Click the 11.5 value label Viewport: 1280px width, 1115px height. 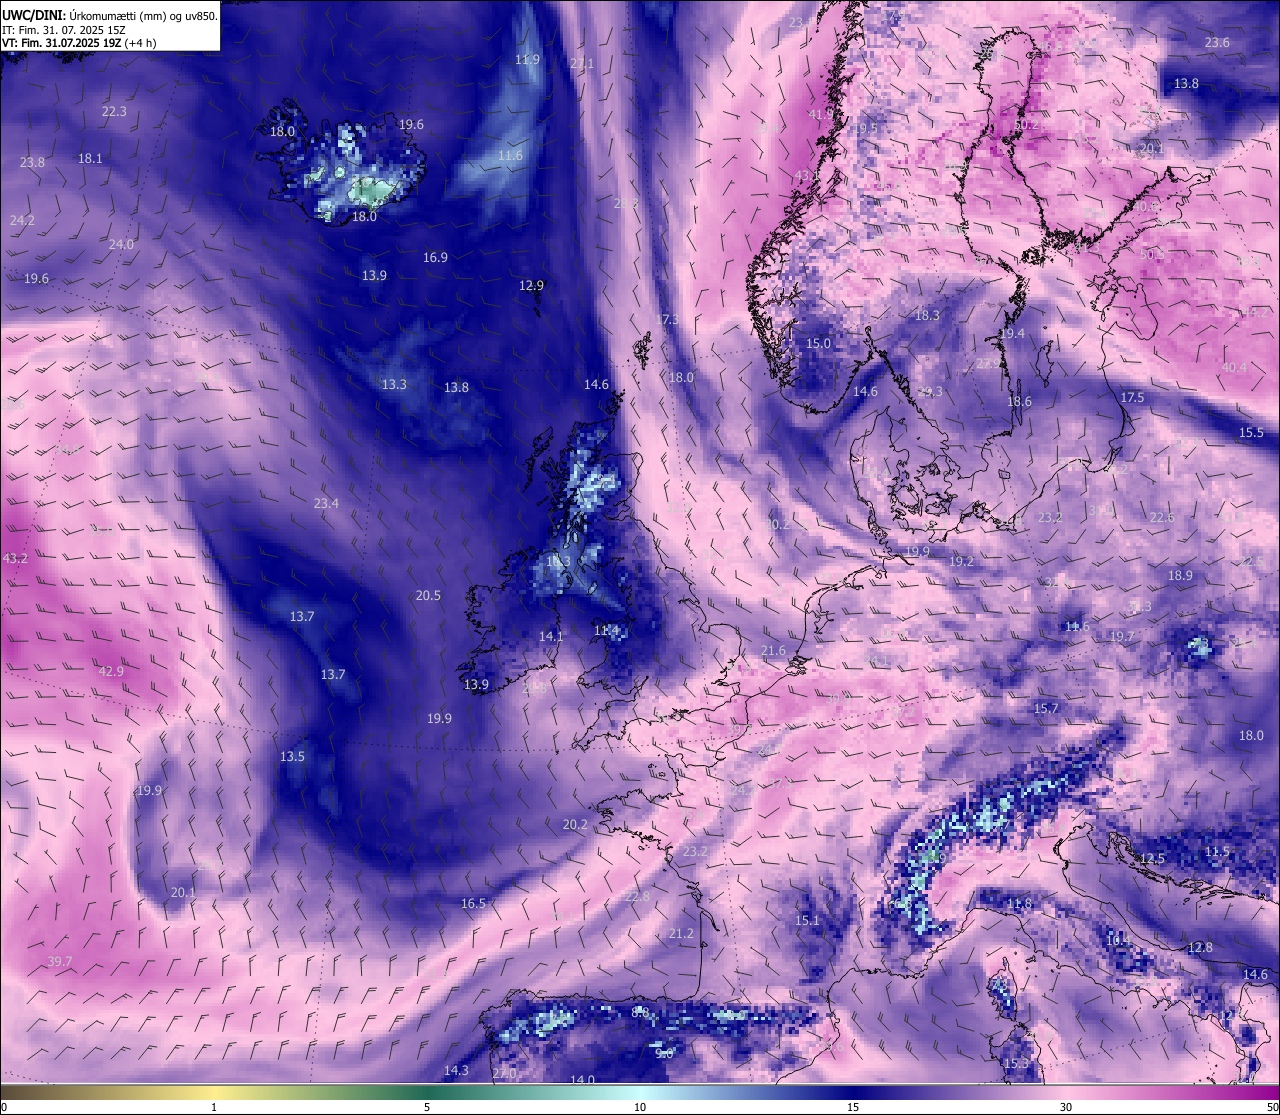[1217, 851]
